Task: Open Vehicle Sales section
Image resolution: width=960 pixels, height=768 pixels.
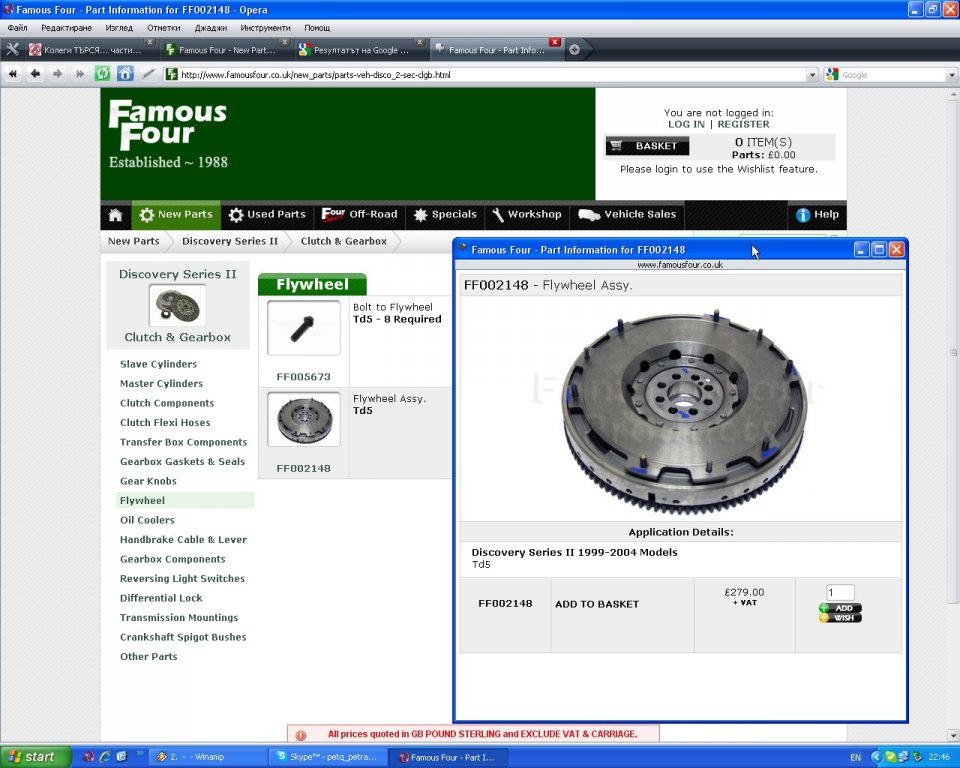Action: click(x=627, y=215)
